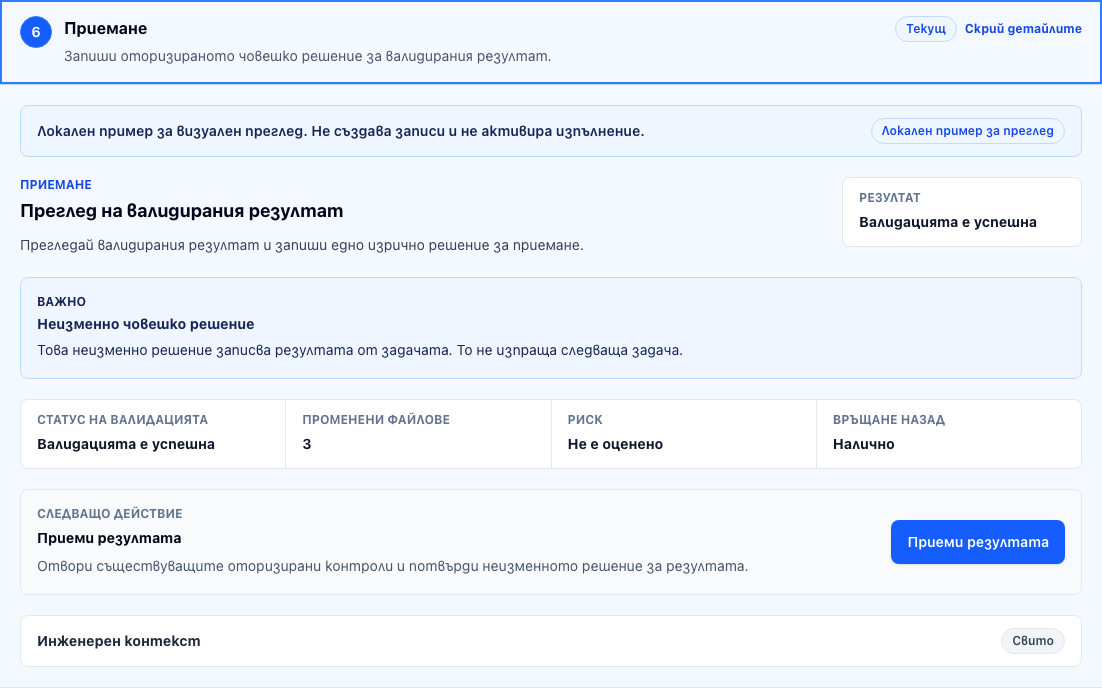Click the Неизменно човешко решение heading
This screenshot has width=1102, height=688.
click(x=145, y=324)
